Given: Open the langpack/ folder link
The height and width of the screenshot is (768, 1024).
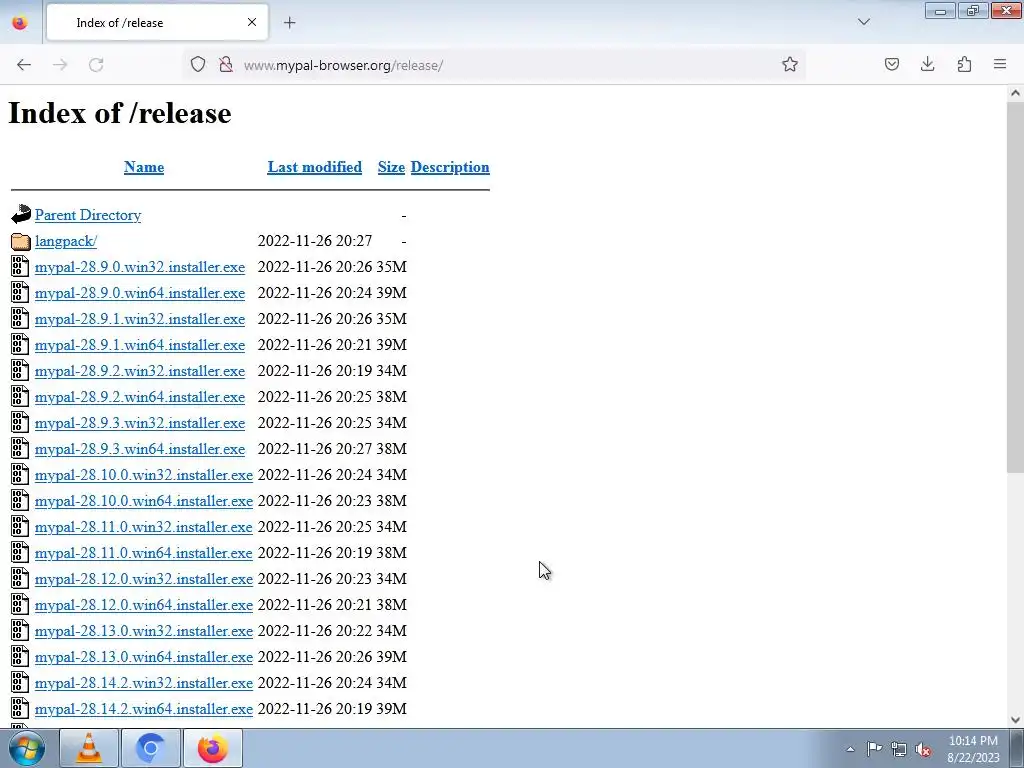Looking at the screenshot, I should [x=66, y=241].
